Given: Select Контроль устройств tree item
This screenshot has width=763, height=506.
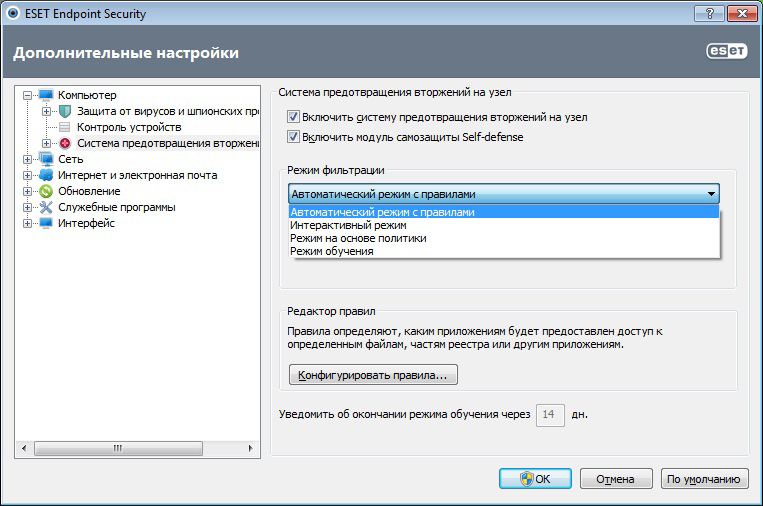Looking at the screenshot, I should coord(129,127).
